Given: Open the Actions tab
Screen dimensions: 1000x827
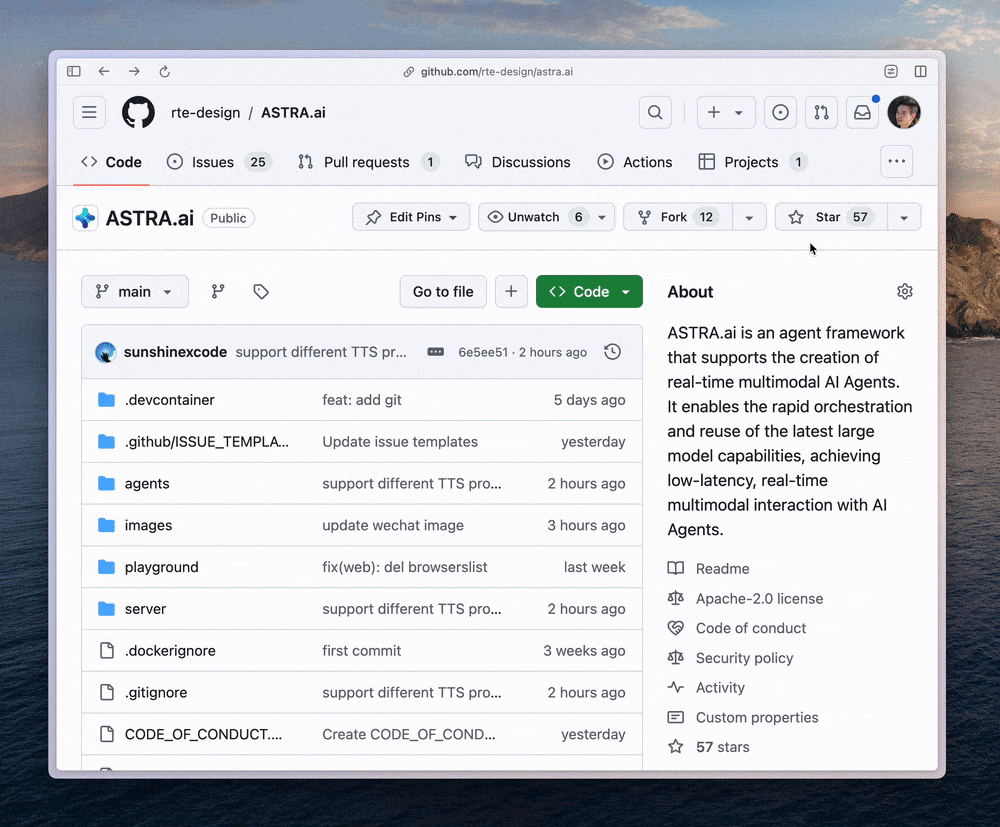Looking at the screenshot, I should pos(635,162).
